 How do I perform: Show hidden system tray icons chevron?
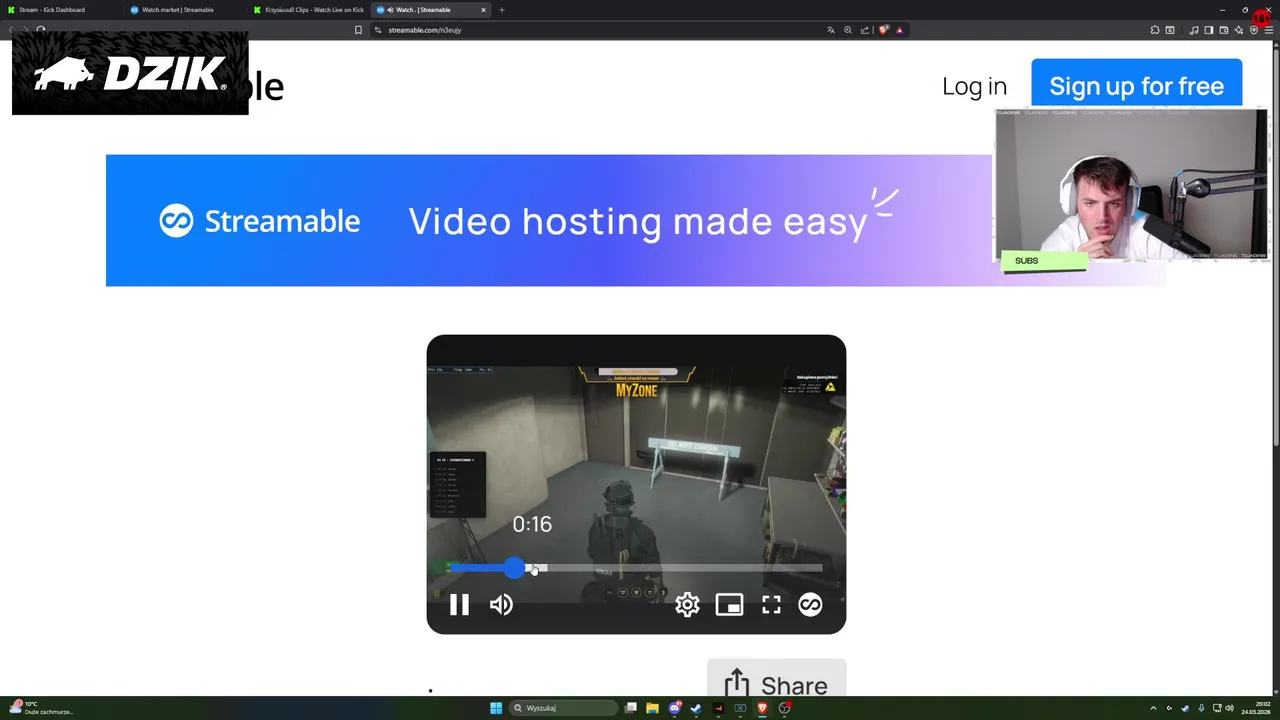click(x=1153, y=708)
